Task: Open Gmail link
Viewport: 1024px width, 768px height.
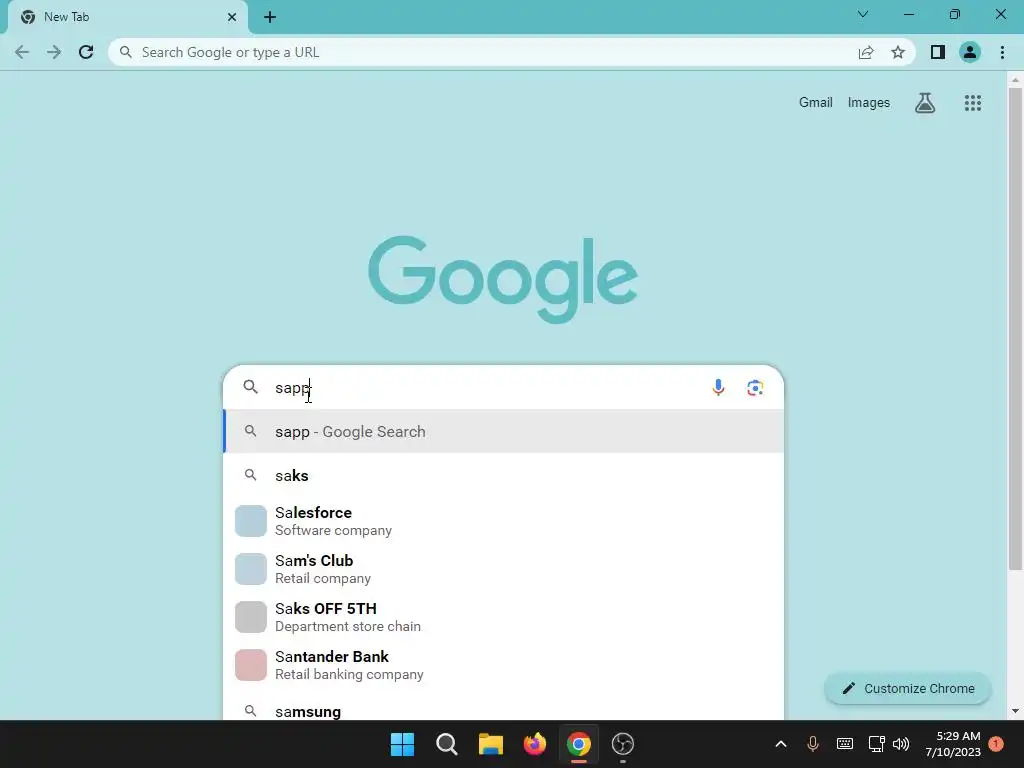Action: click(816, 103)
